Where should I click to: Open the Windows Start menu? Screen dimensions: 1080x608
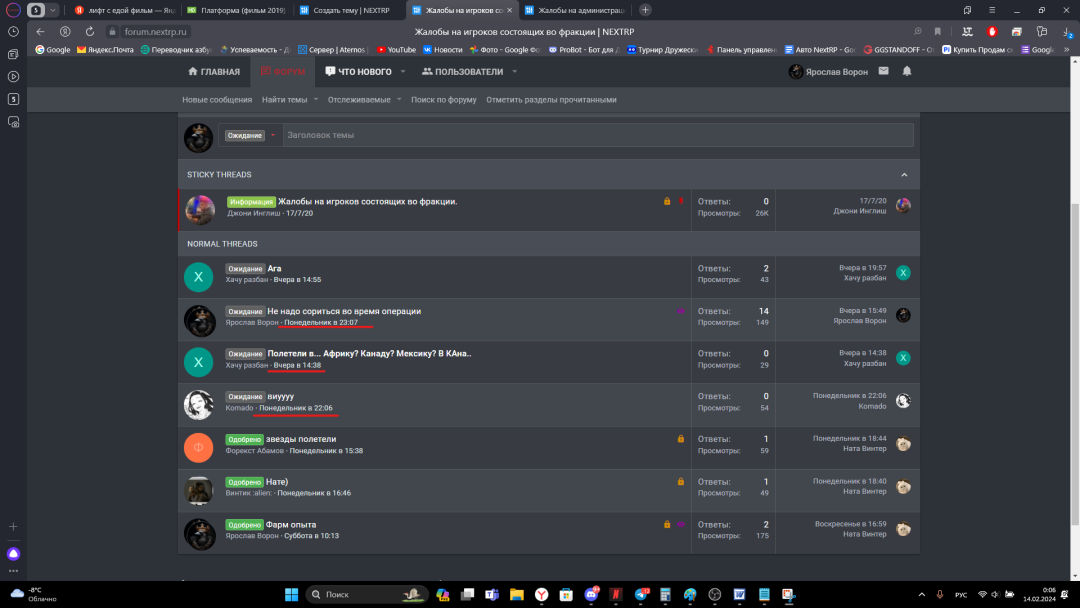click(291, 594)
